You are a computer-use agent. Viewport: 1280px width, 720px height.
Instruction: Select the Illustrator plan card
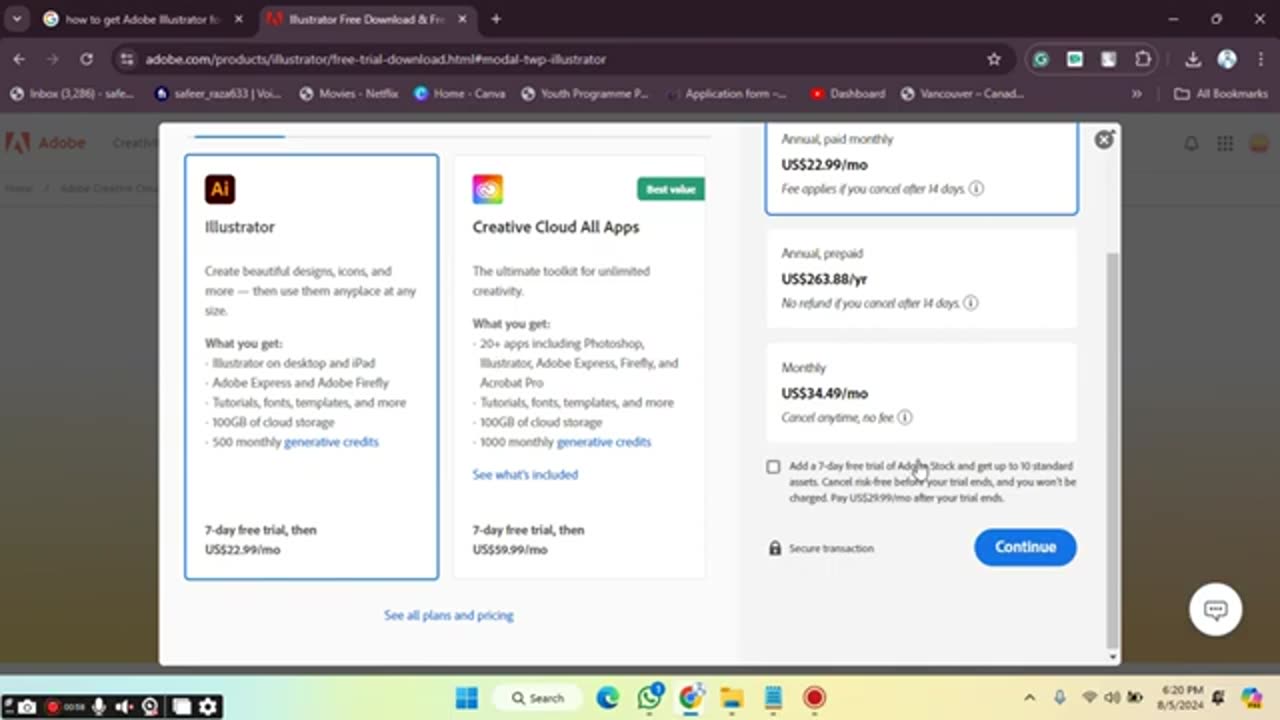pyautogui.click(x=311, y=367)
